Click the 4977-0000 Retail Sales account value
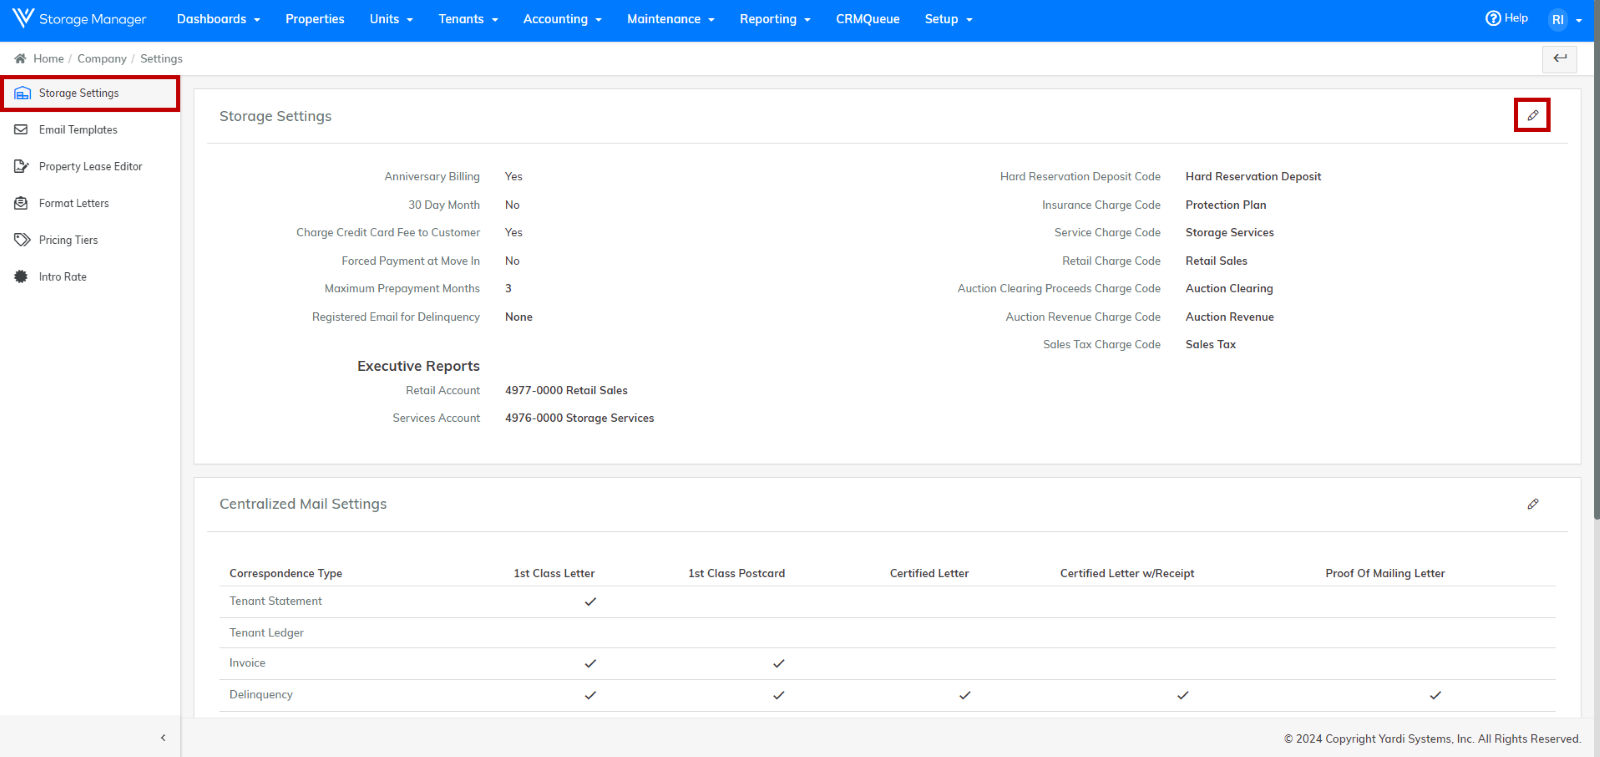The image size is (1600, 757). pyautogui.click(x=566, y=390)
